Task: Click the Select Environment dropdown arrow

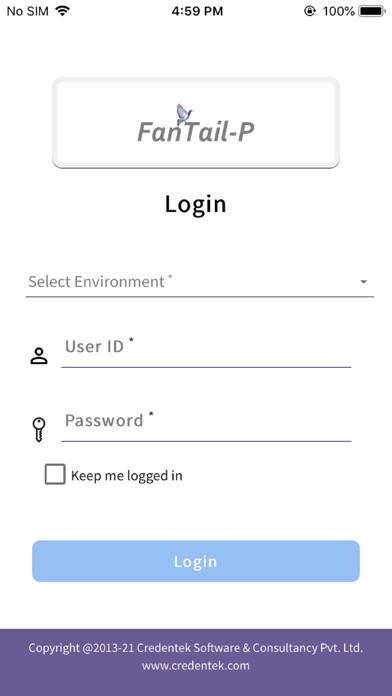Action: [x=364, y=282]
